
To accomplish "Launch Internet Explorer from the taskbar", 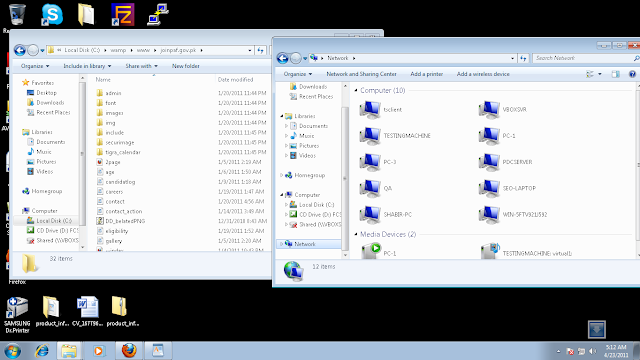I will coord(42,351).
